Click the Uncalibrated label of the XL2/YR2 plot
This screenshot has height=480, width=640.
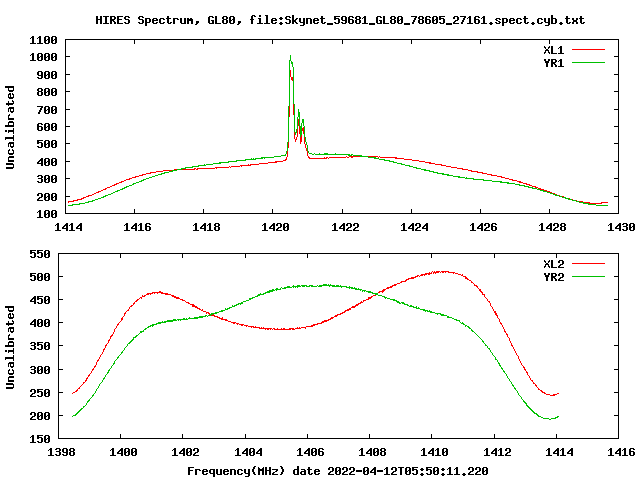10,347
